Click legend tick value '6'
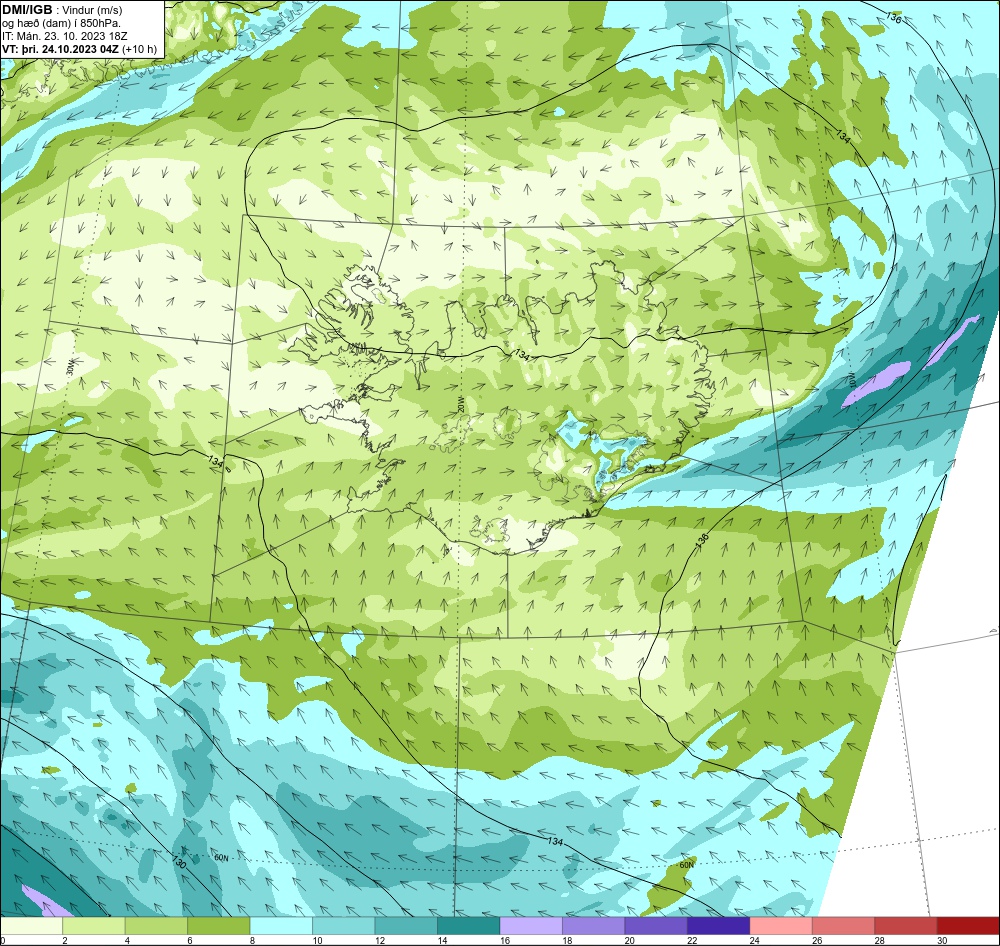The image size is (1000, 946). [x=189, y=940]
